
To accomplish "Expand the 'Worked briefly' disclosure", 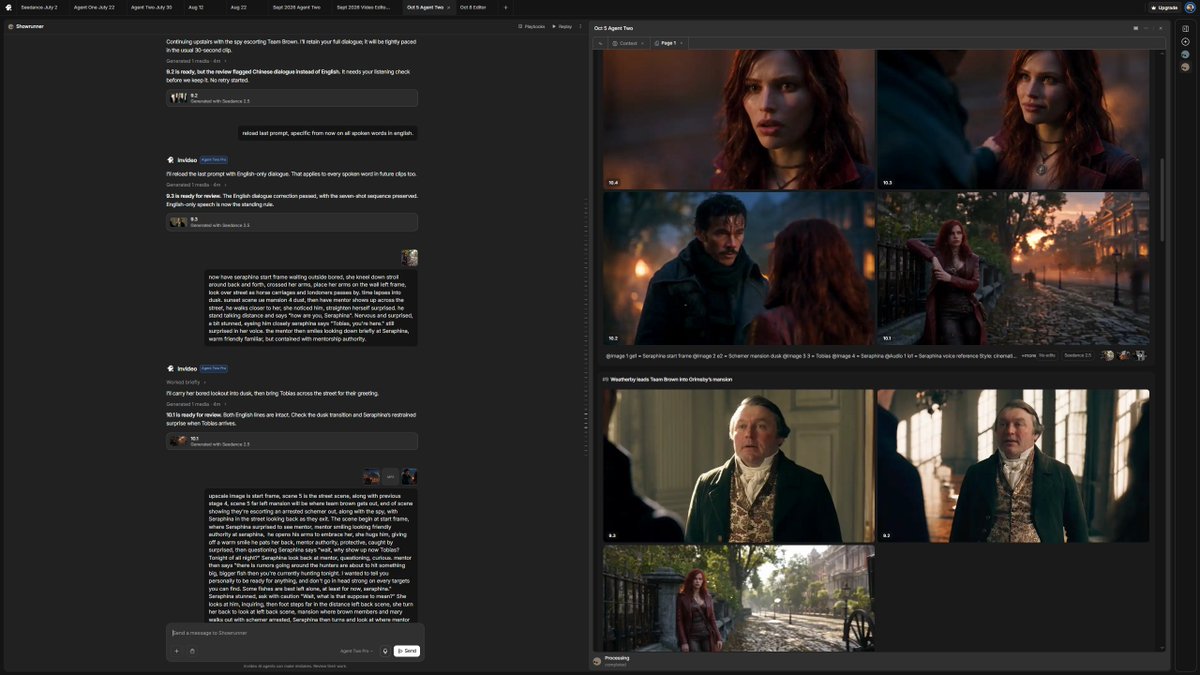I will (184, 382).
